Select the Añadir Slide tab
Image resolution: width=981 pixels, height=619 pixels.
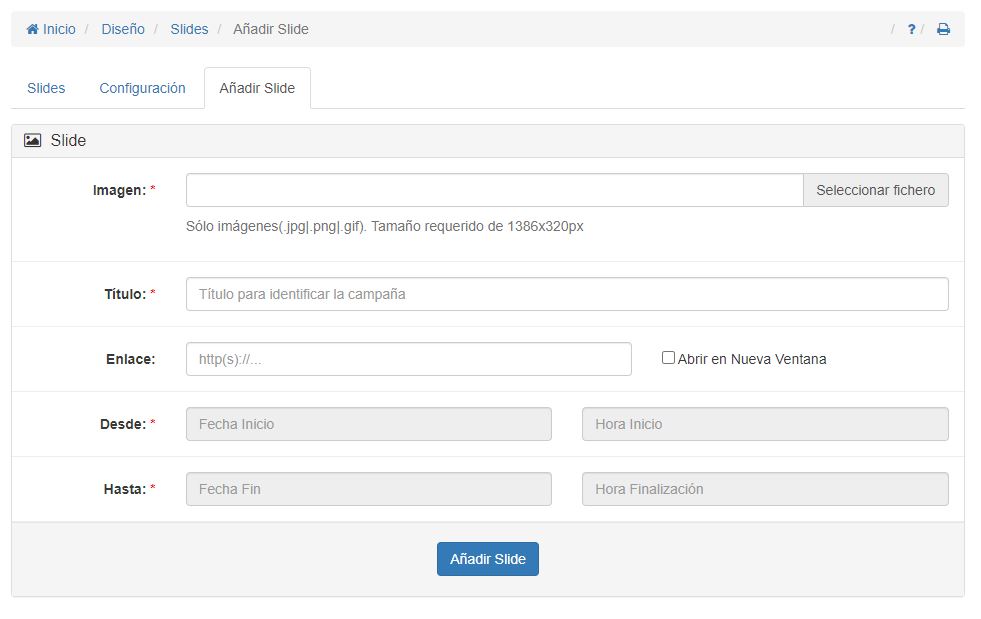pyautogui.click(x=258, y=87)
